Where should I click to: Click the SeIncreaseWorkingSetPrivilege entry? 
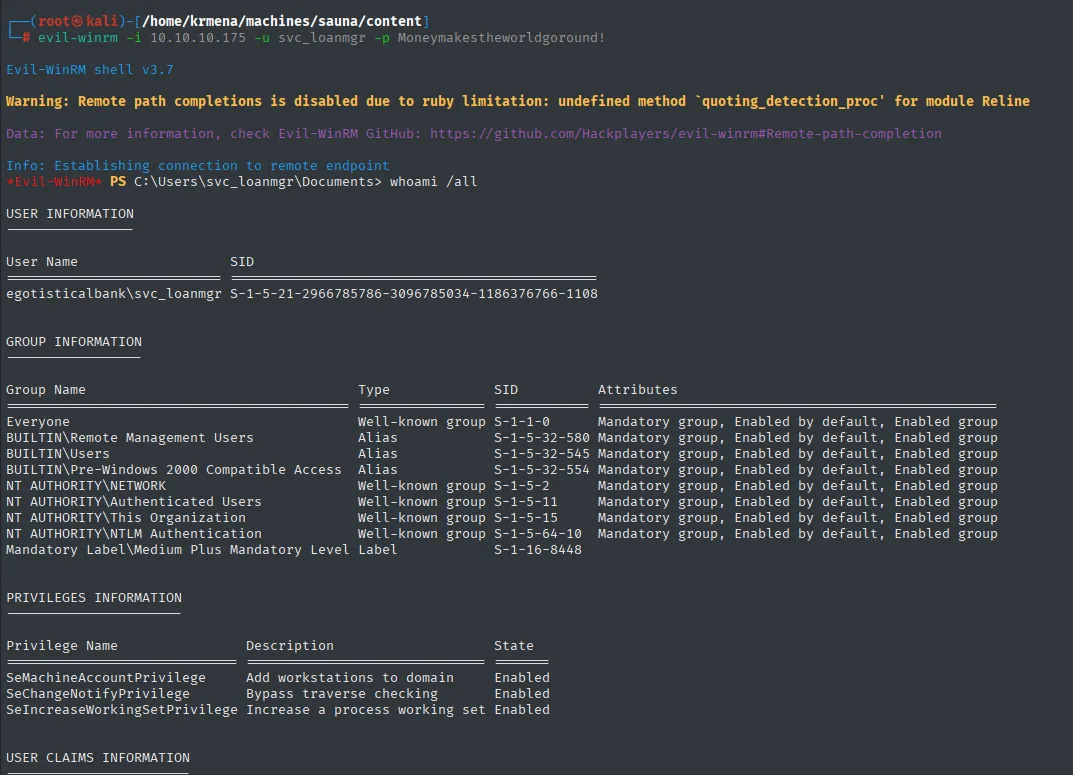[122, 709]
